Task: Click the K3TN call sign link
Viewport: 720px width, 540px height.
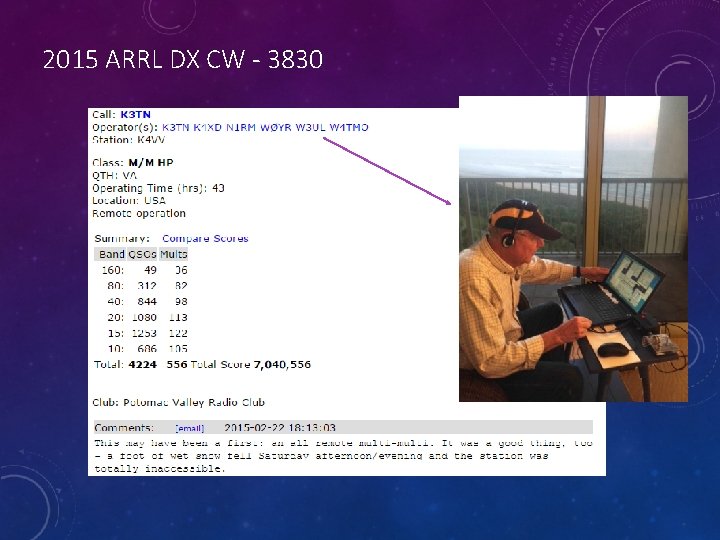Action: point(135,115)
